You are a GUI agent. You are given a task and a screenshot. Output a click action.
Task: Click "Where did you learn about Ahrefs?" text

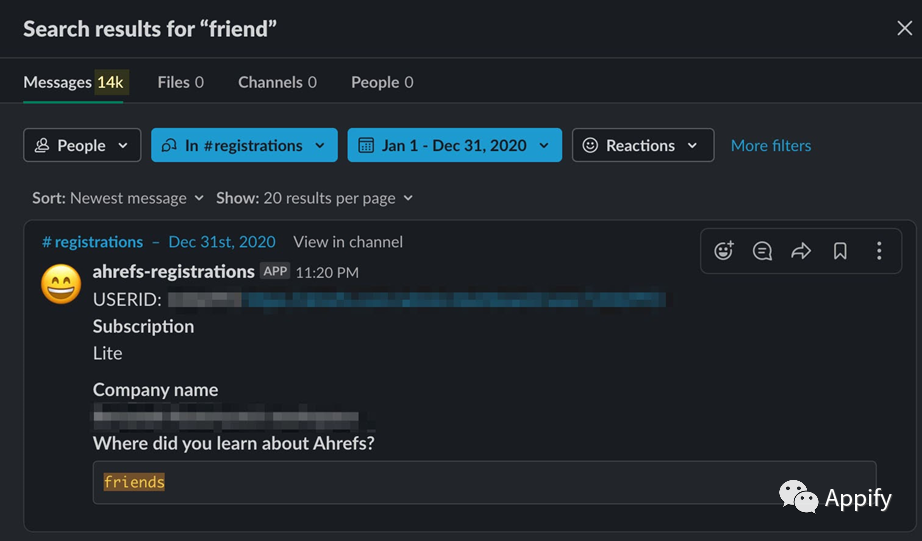point(233,443)
